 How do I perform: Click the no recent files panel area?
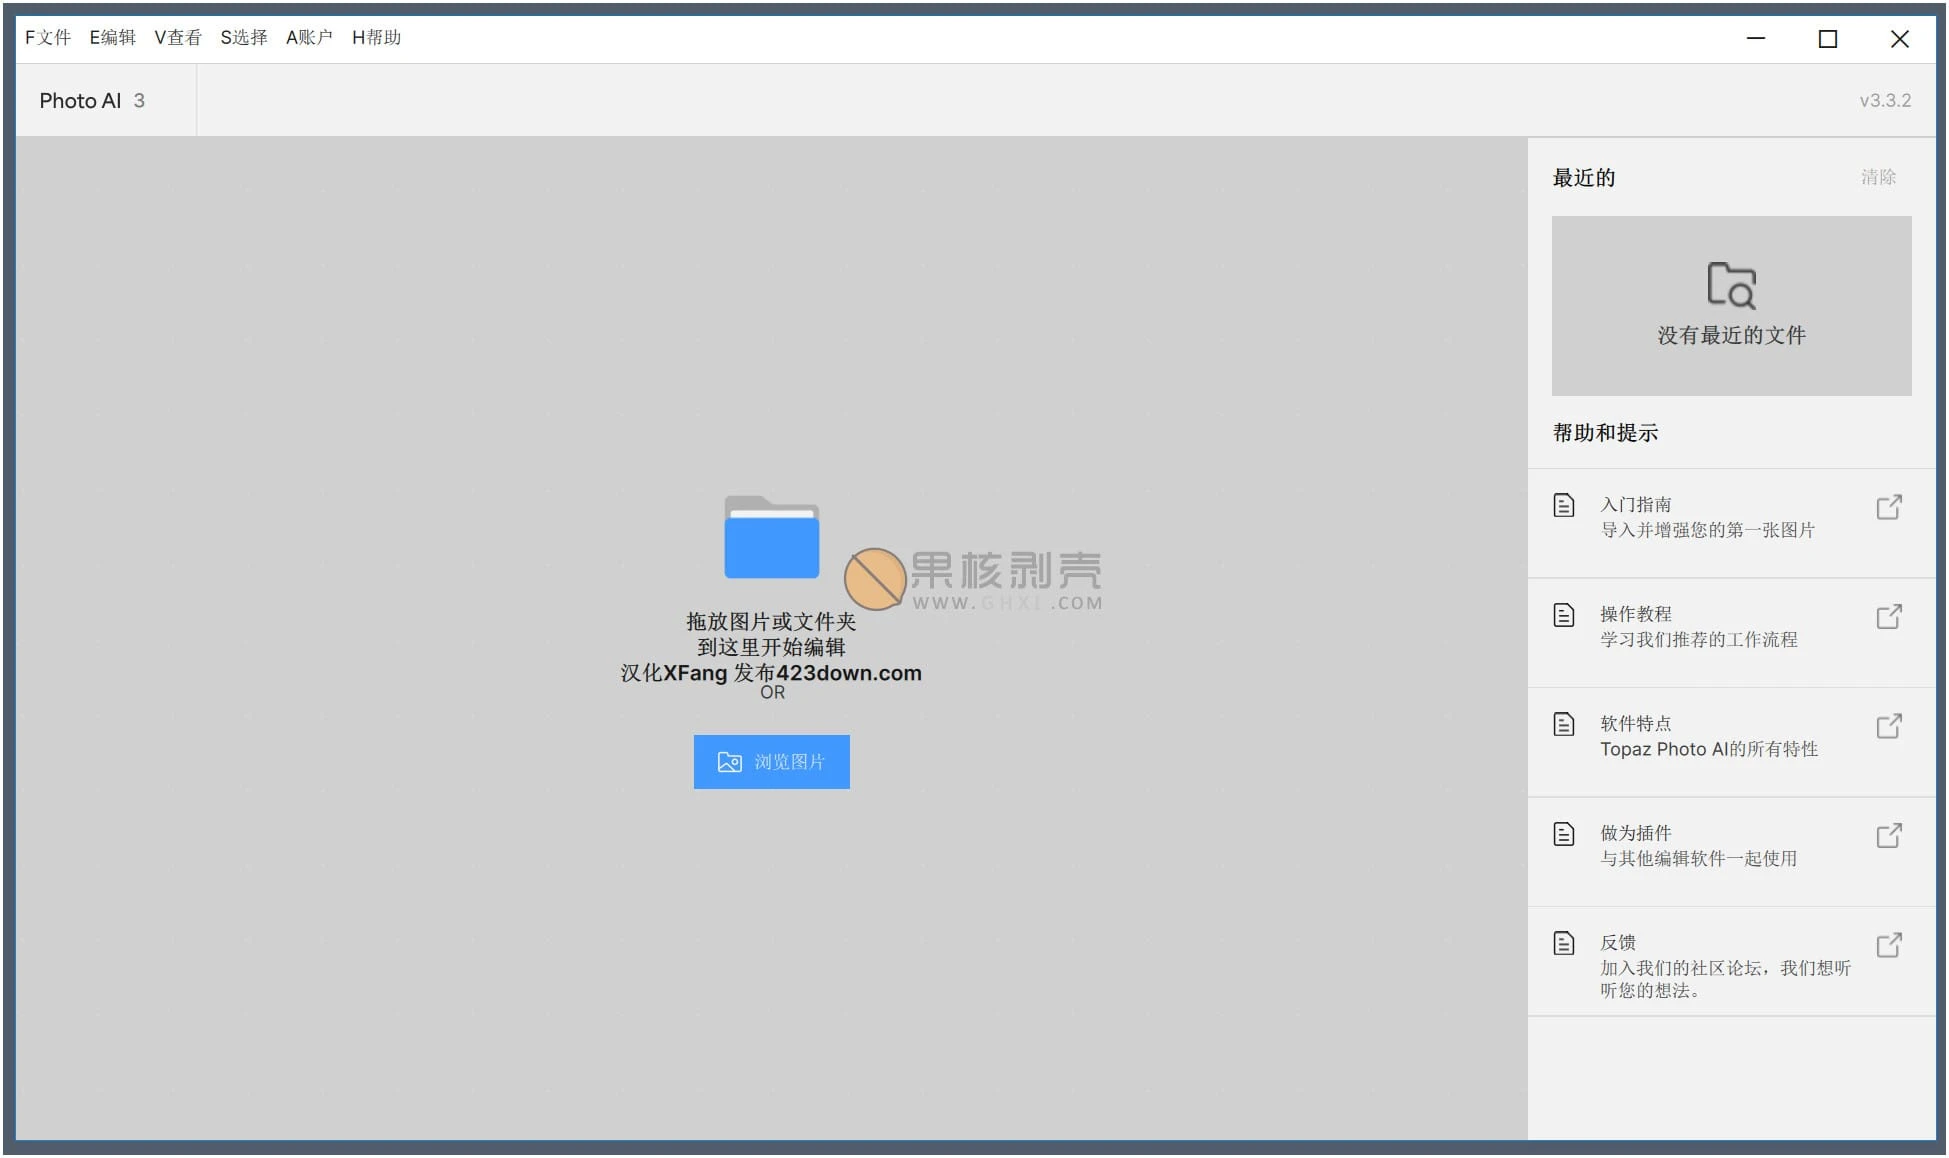1733,305
